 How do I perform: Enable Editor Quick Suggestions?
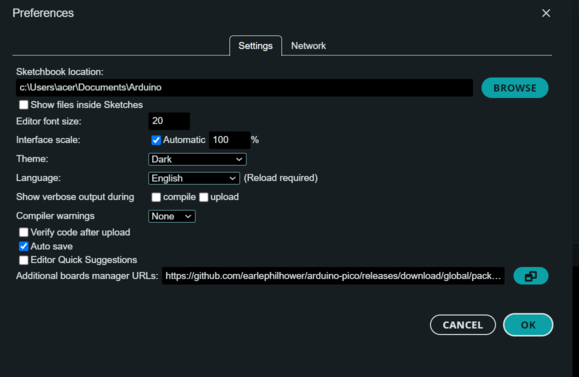click(24, 260)
